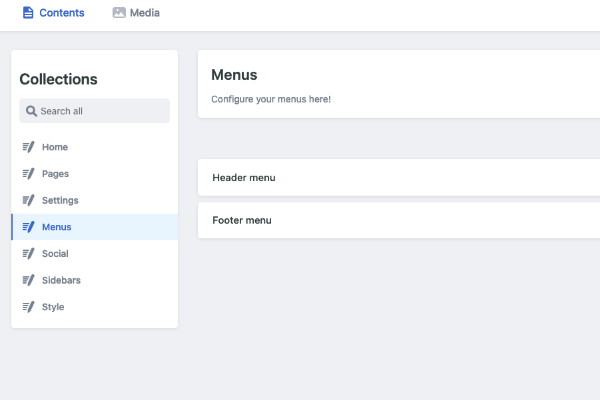Select the Home collection label
The image size is (600, 400).
(55, 147)
